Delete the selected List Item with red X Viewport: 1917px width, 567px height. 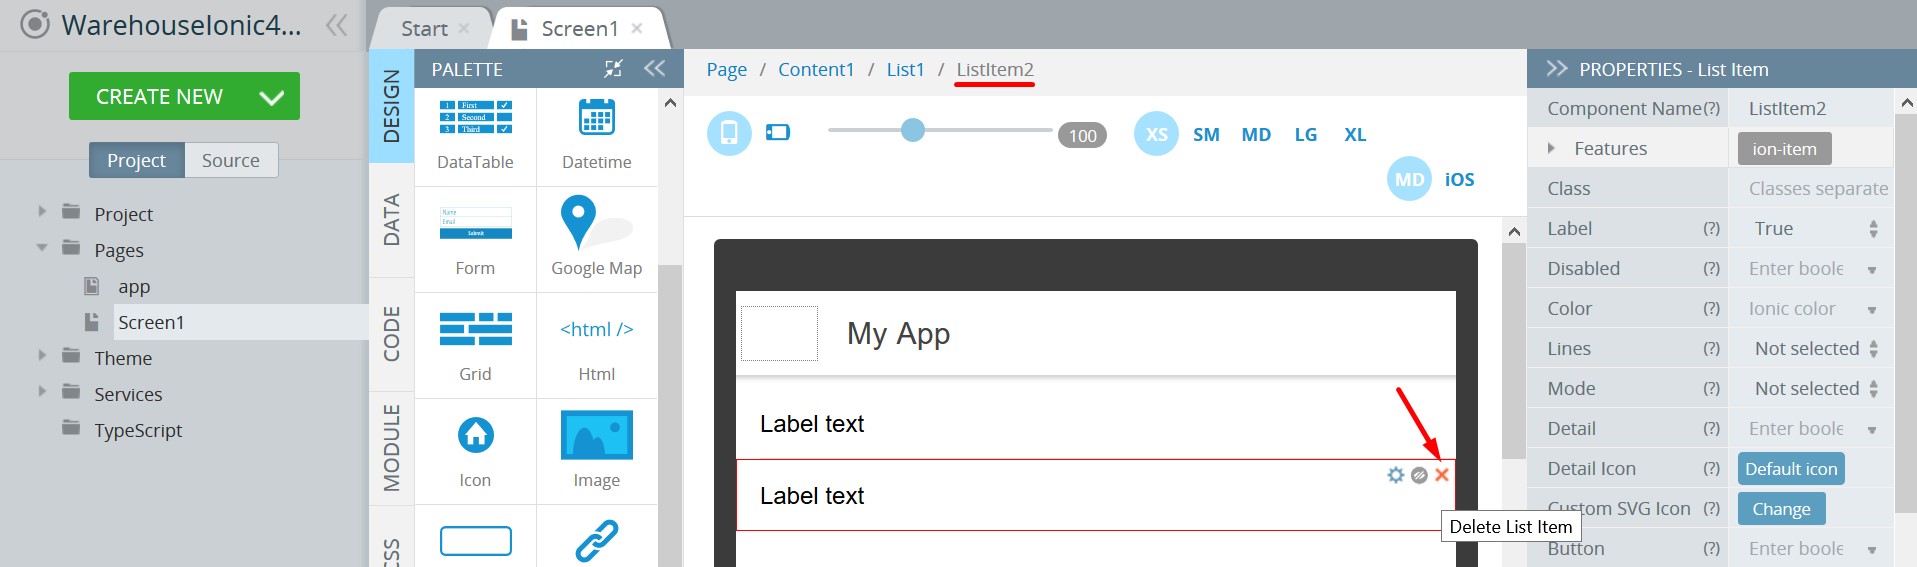(1442, 475)
